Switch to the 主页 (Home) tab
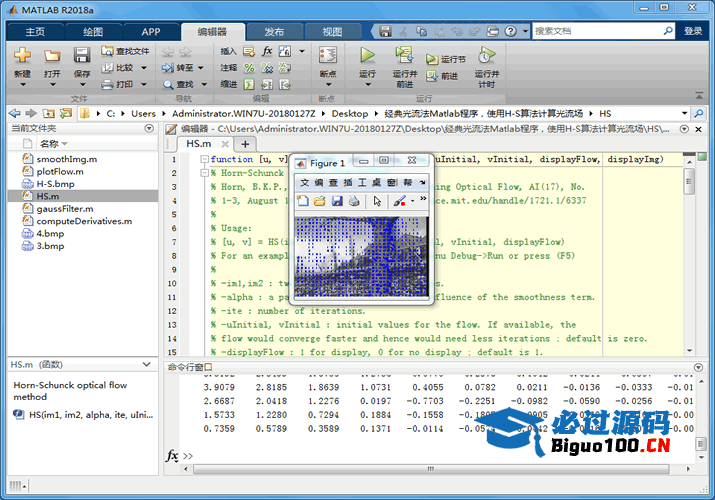The width and height of the screenshot is (715, 500). pyautogui.click(x=35, y=31)
